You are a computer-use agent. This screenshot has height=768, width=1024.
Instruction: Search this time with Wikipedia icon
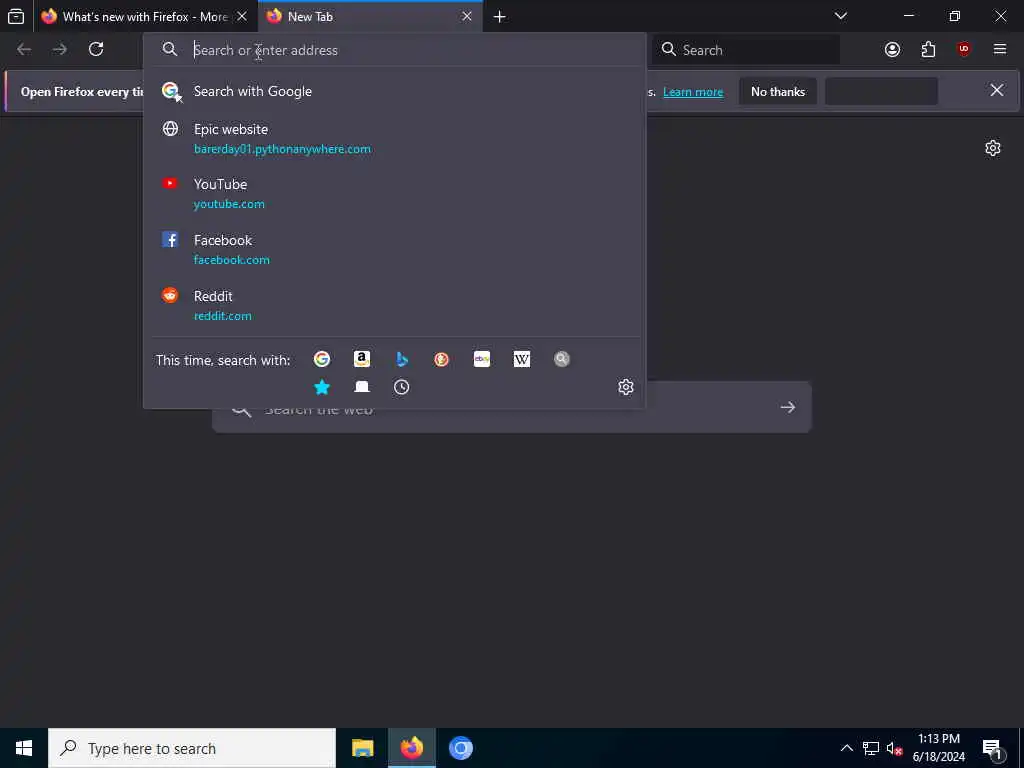(522, 359)
